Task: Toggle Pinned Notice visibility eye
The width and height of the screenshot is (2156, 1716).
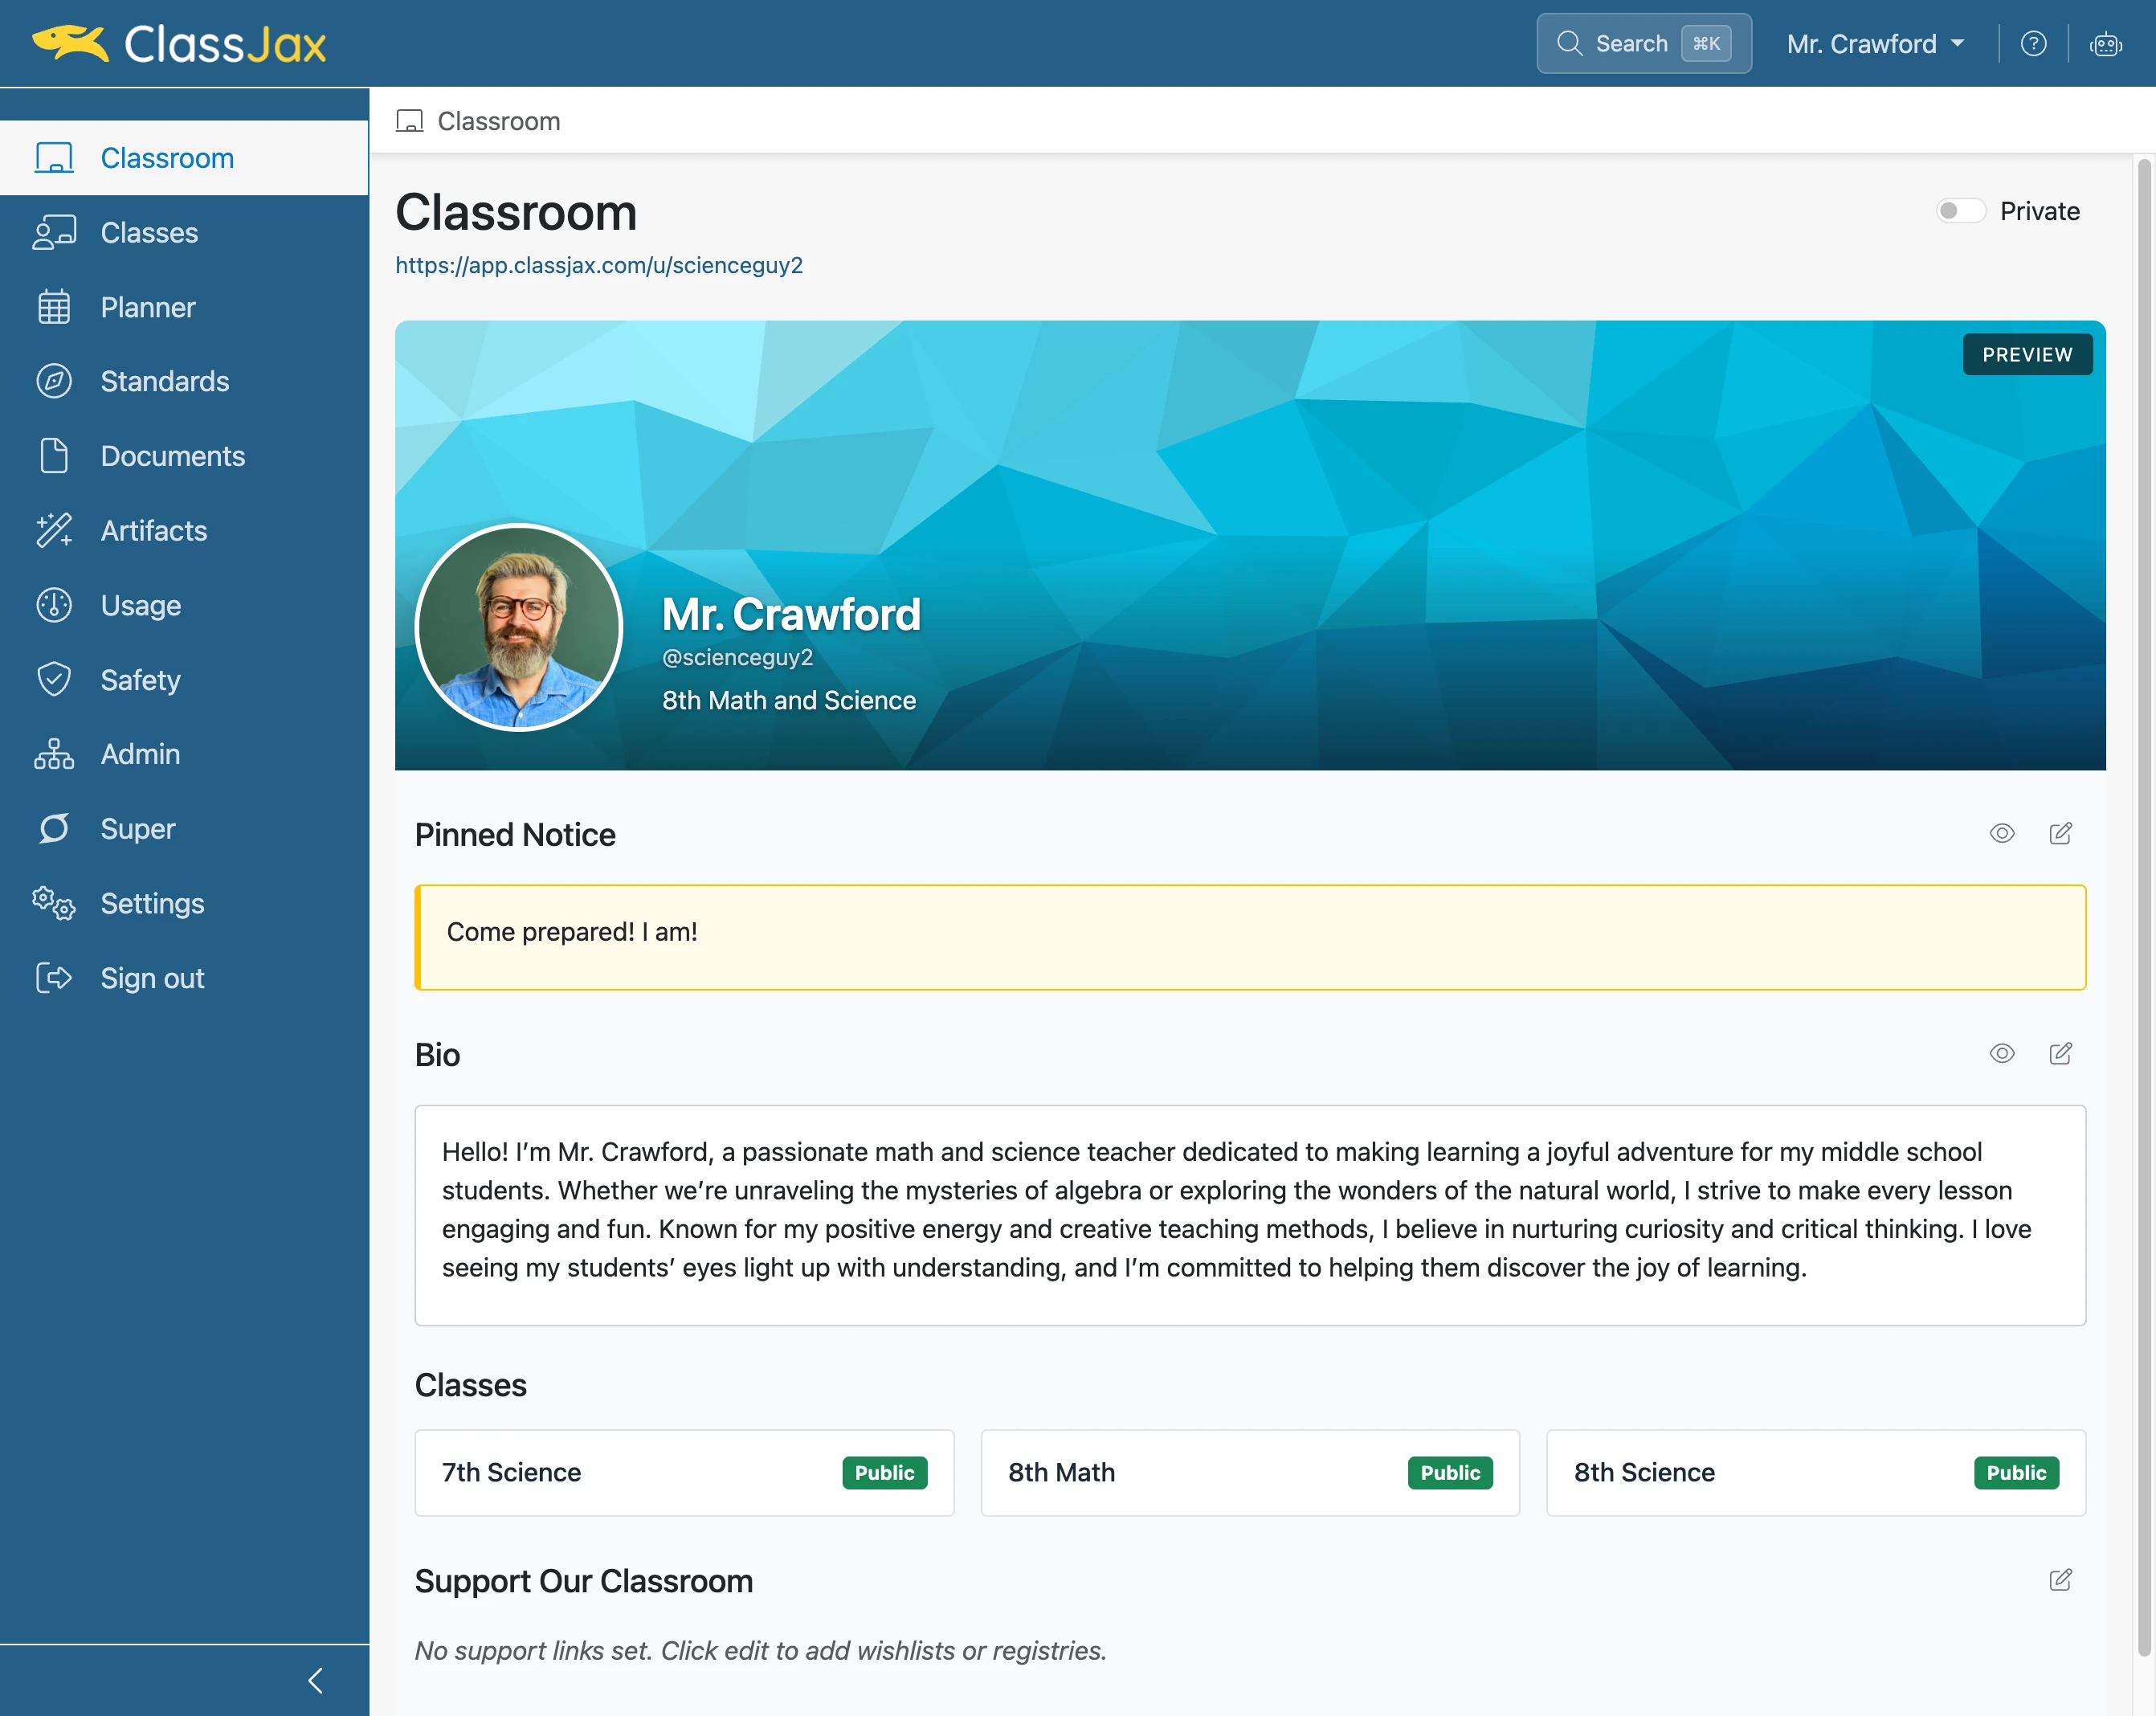Action: tap(2002, 833)
